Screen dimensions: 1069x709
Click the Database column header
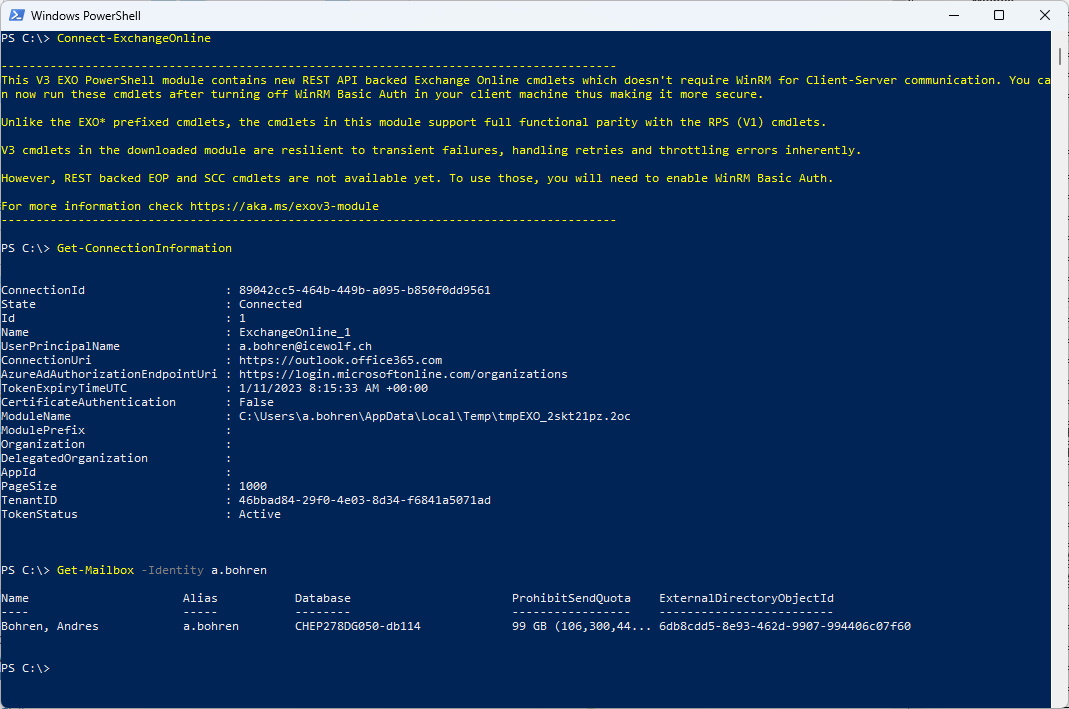pos(322,598)
